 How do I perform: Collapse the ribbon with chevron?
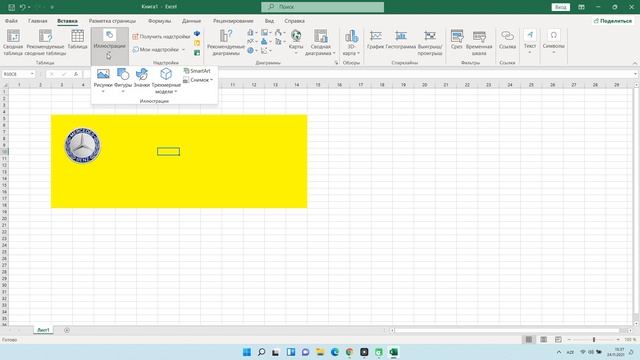point(635,63)
